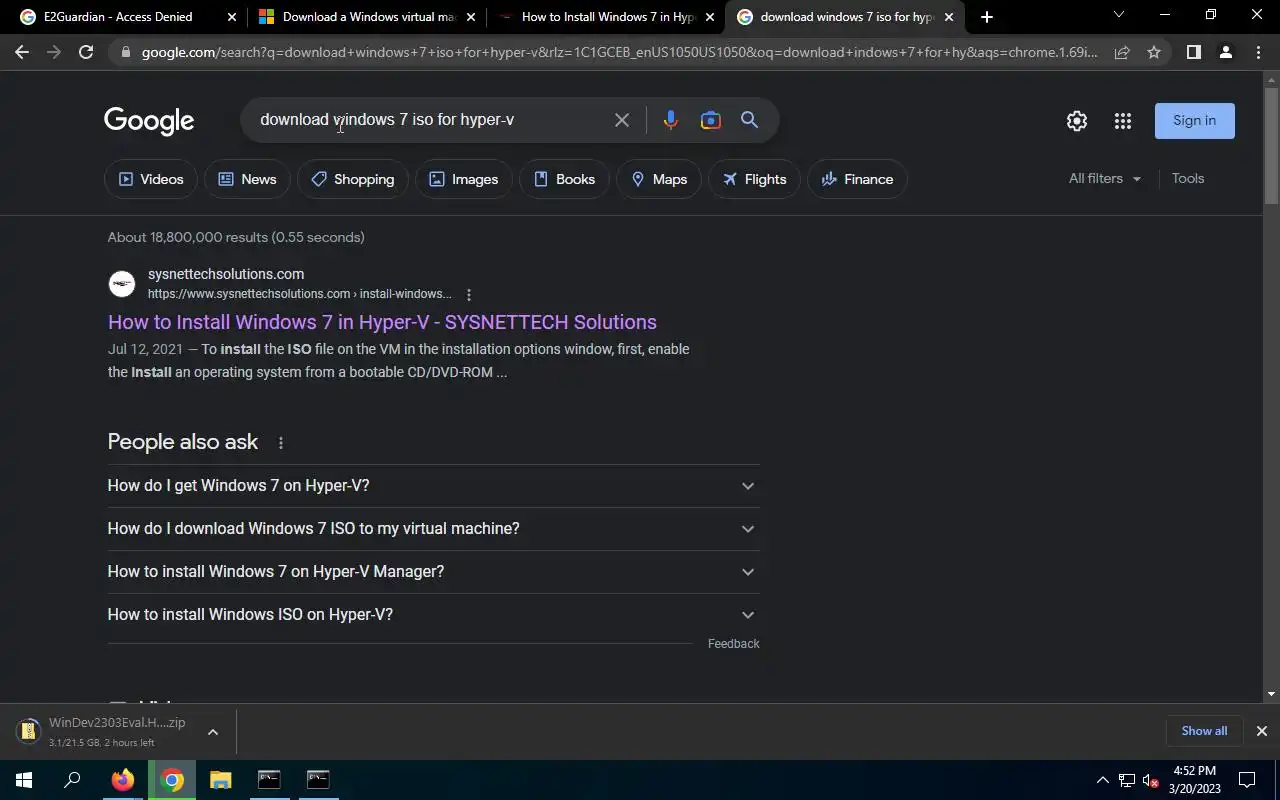Viewport: 1280px width, 800px height.
Task: Open more options for the sysnettechsolutions result
Action: point(469,294)
